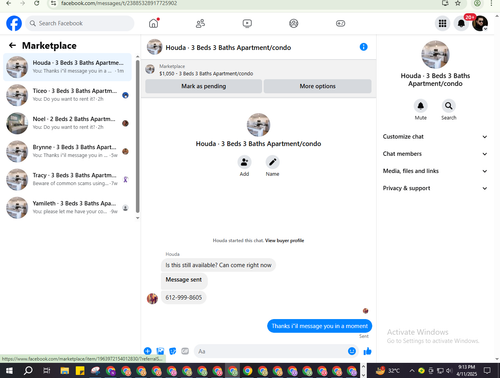Screen dimensions: 500x378
Task: Open Windows Start menu
Action: pyautogui.click(x=9, y=371)
